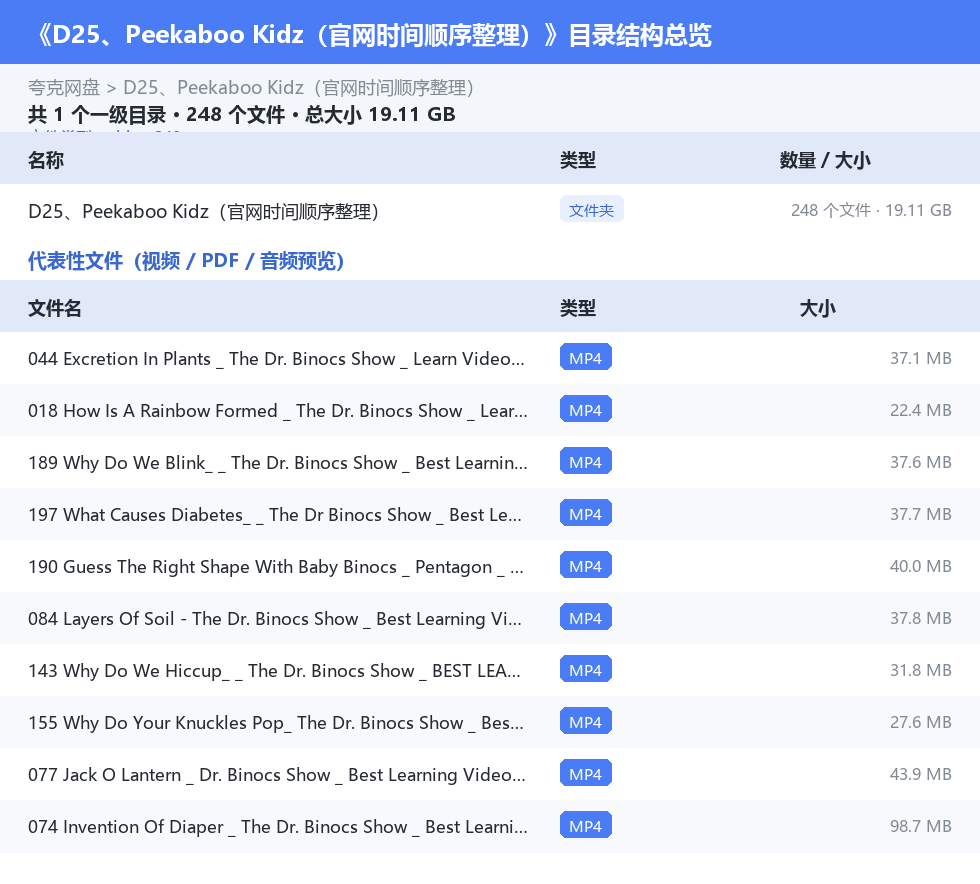Click the MP4 badge for 018 Rainbow Formed

[x=586, y=409]
